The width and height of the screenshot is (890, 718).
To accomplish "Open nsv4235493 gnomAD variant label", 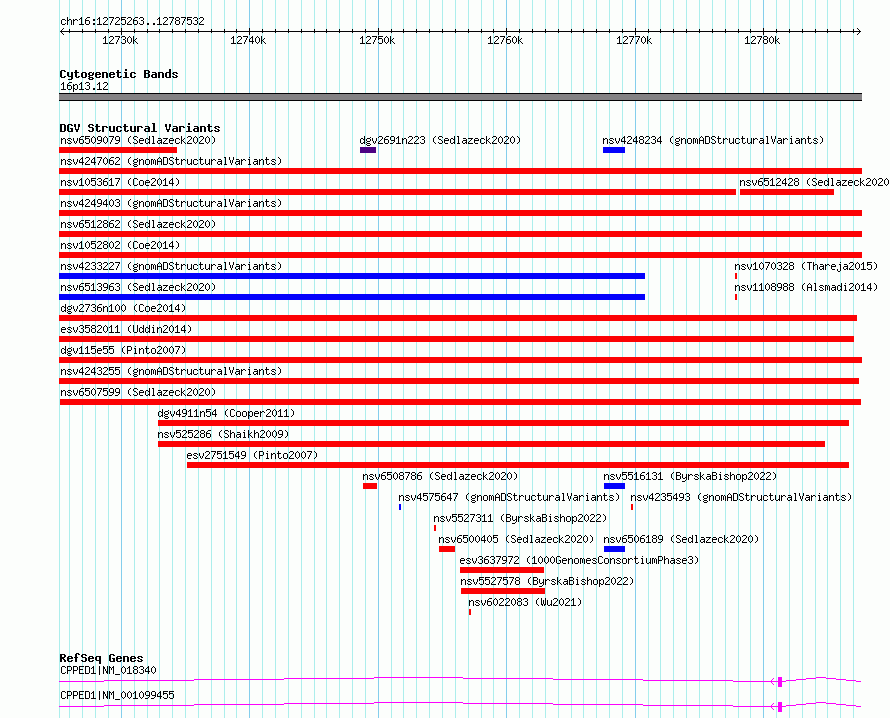I will tap(741, 497).
